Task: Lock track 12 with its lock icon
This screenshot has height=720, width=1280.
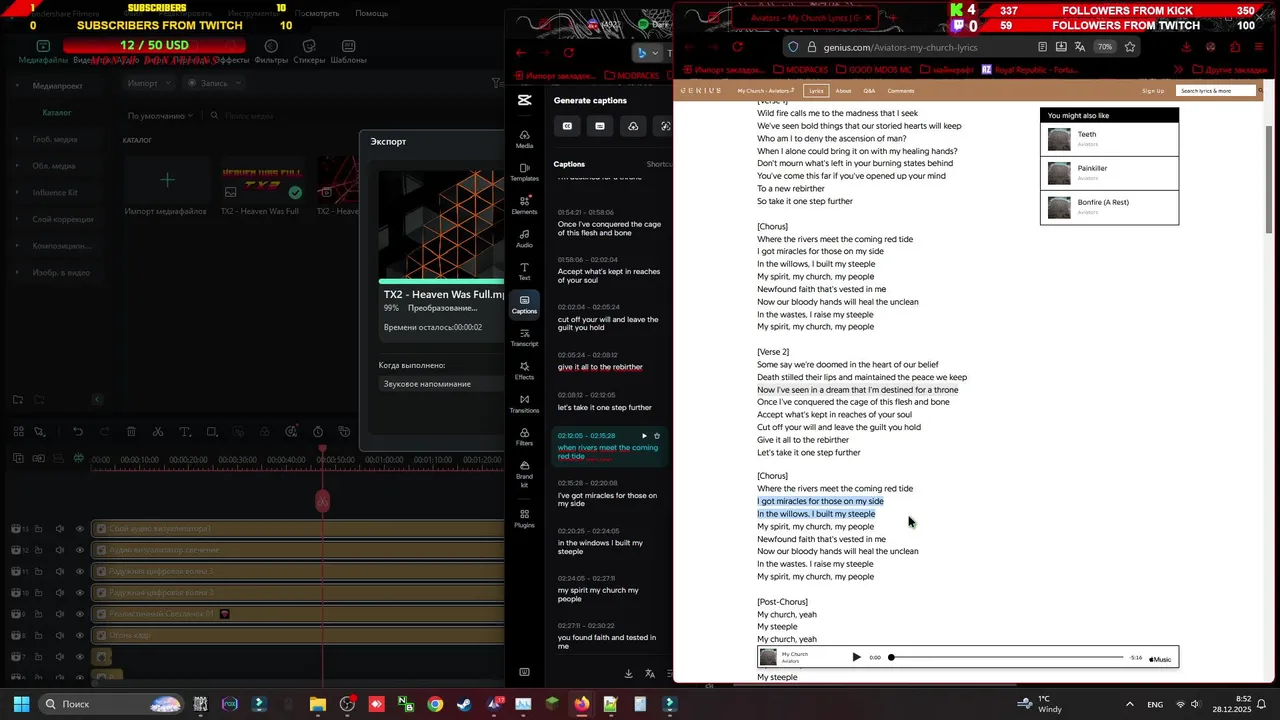Action: tap(39, 550)
